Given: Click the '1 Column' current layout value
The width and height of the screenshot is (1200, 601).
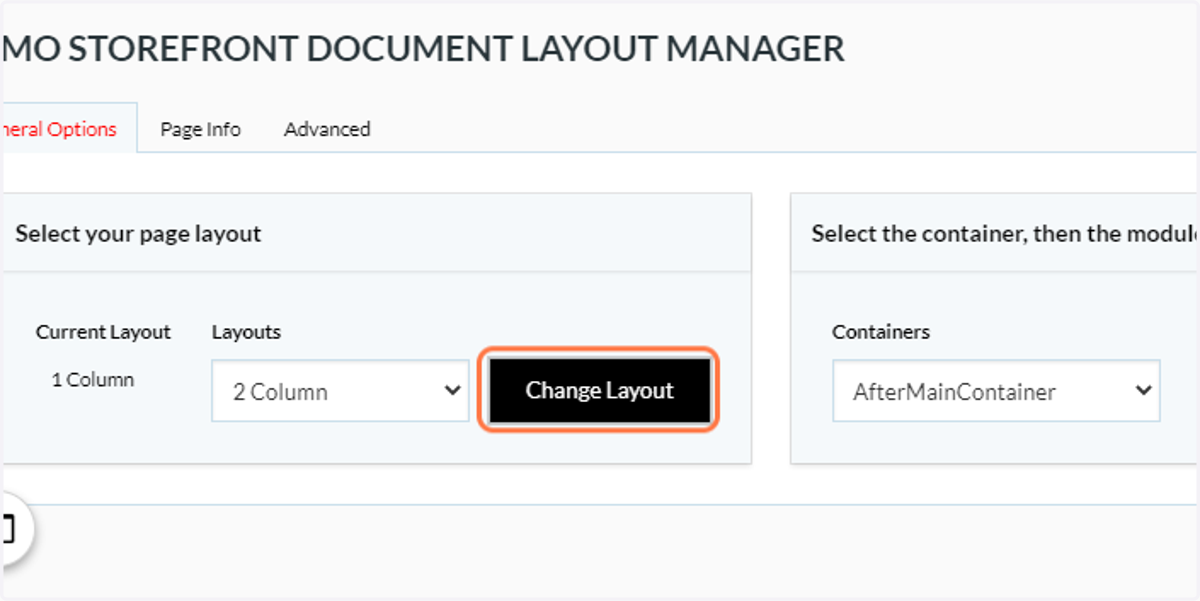Looking at the screenshot, I should [93, 380].
